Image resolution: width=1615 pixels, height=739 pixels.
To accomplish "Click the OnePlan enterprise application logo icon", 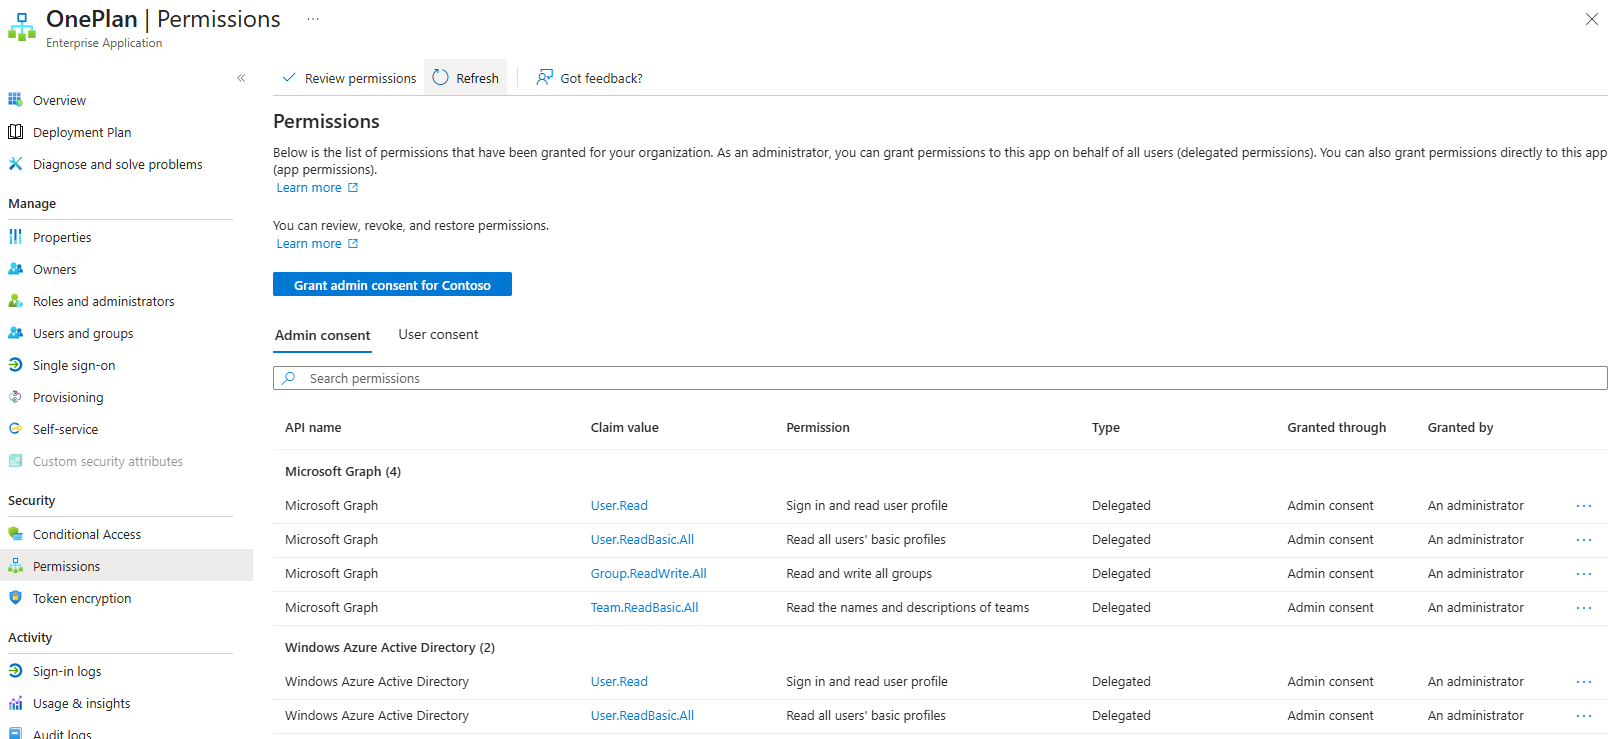I will tap(21, 27).
